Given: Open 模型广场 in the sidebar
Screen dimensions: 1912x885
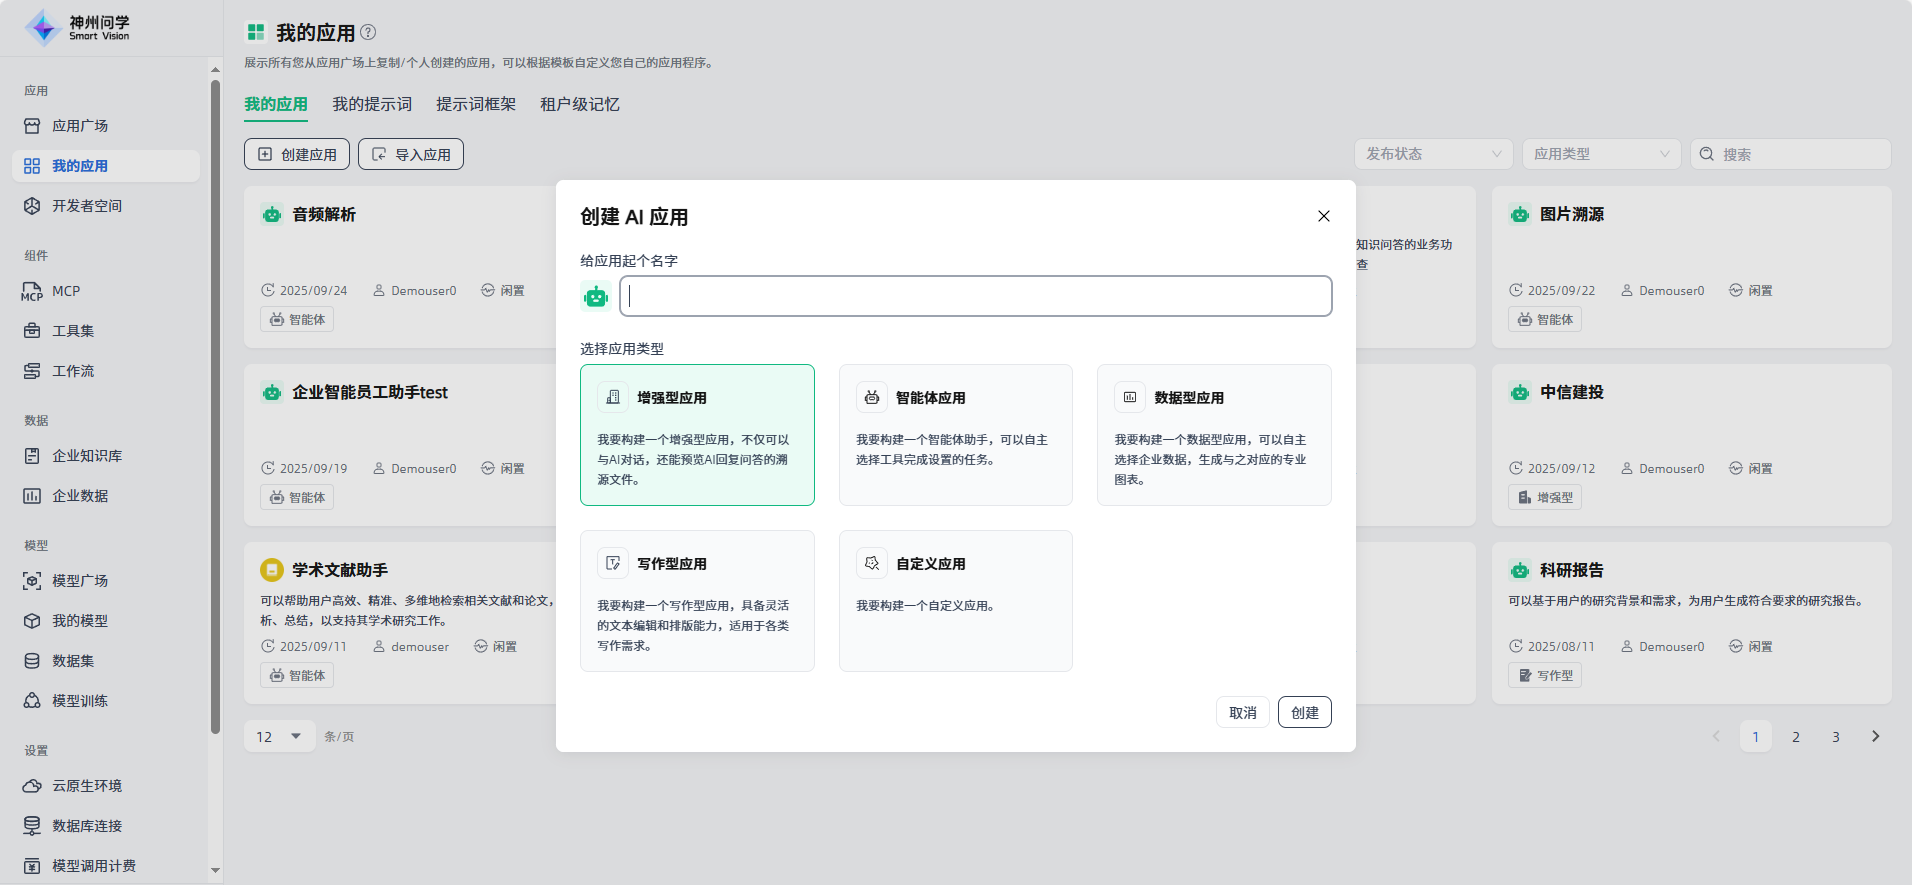Looking at the screenshot, I should (x=80, y=581).
